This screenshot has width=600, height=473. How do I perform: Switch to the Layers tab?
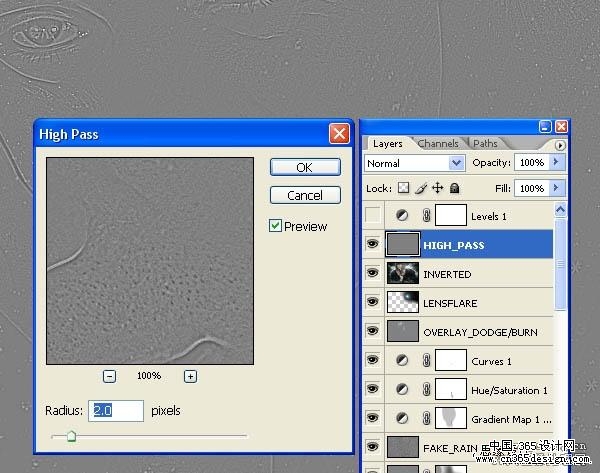[x=388, y=144]
